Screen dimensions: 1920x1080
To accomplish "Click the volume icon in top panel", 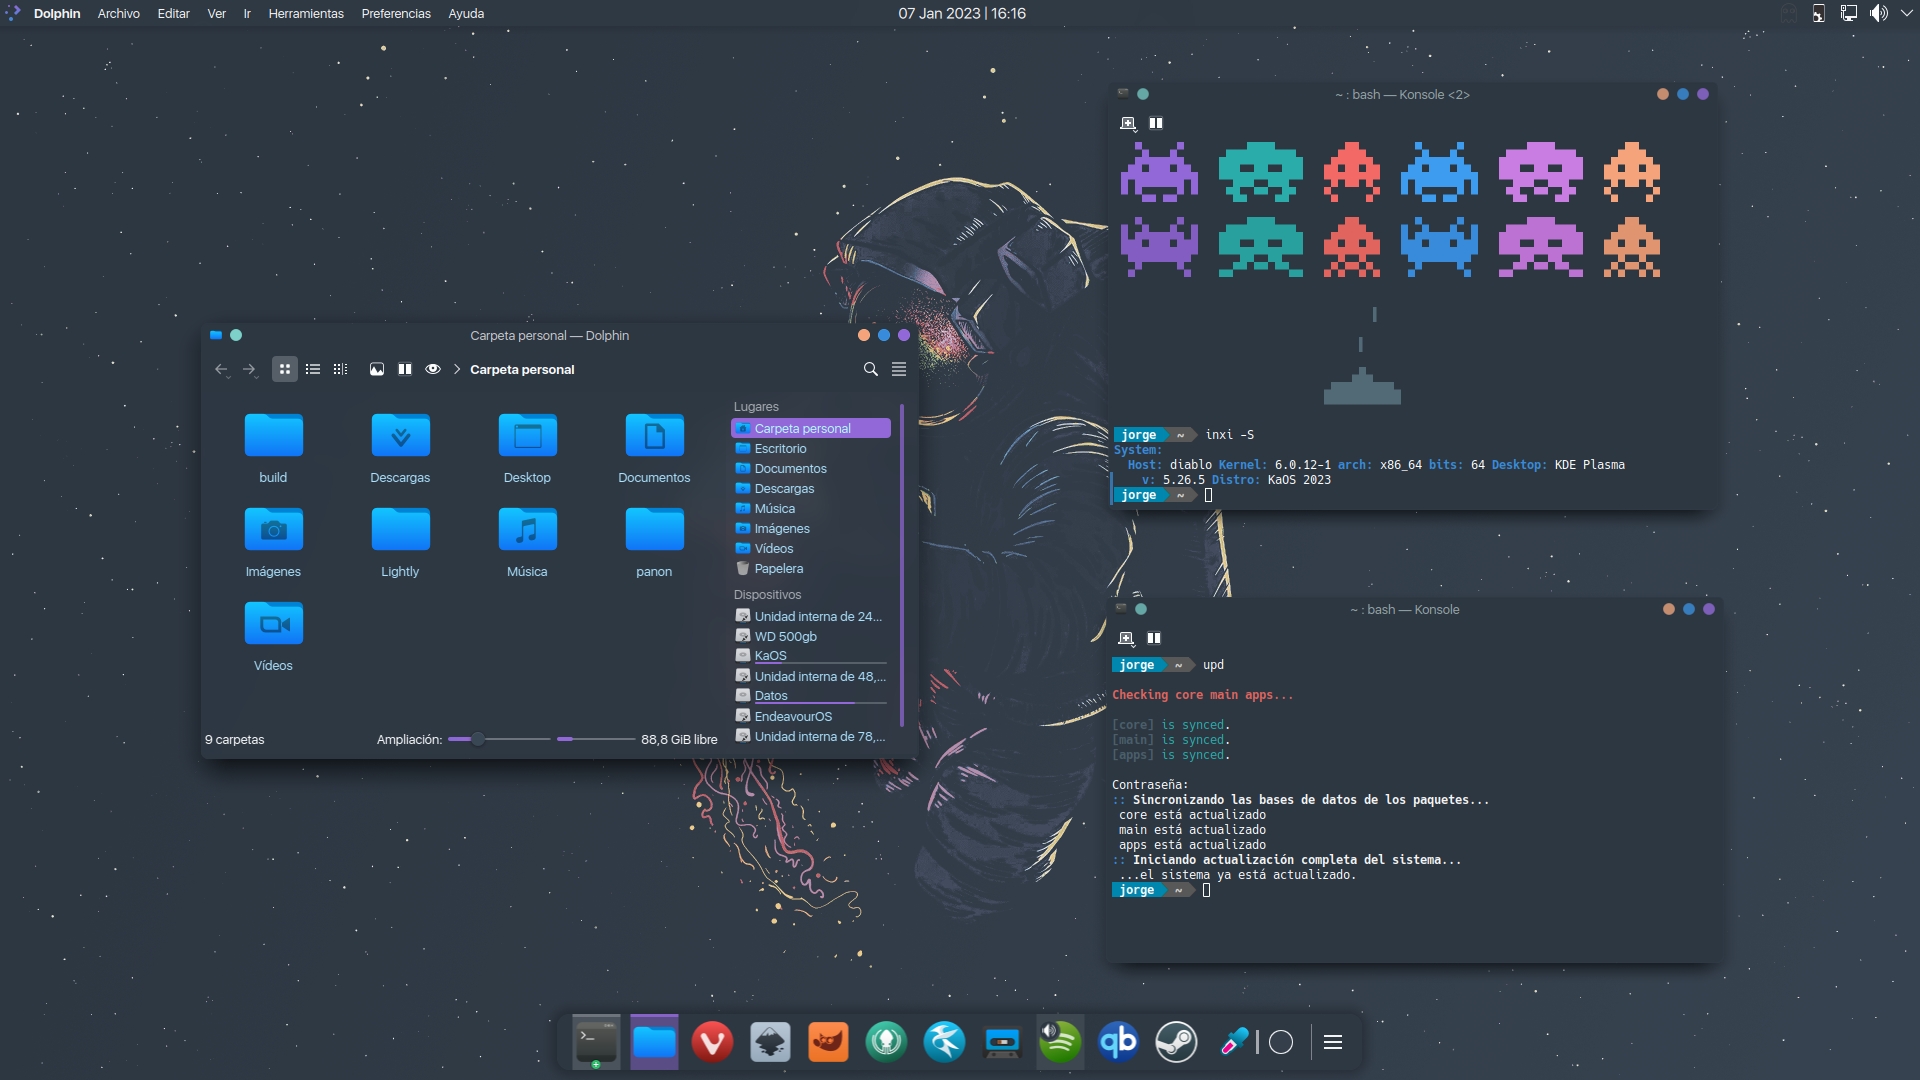I will tap(1879, 13).
